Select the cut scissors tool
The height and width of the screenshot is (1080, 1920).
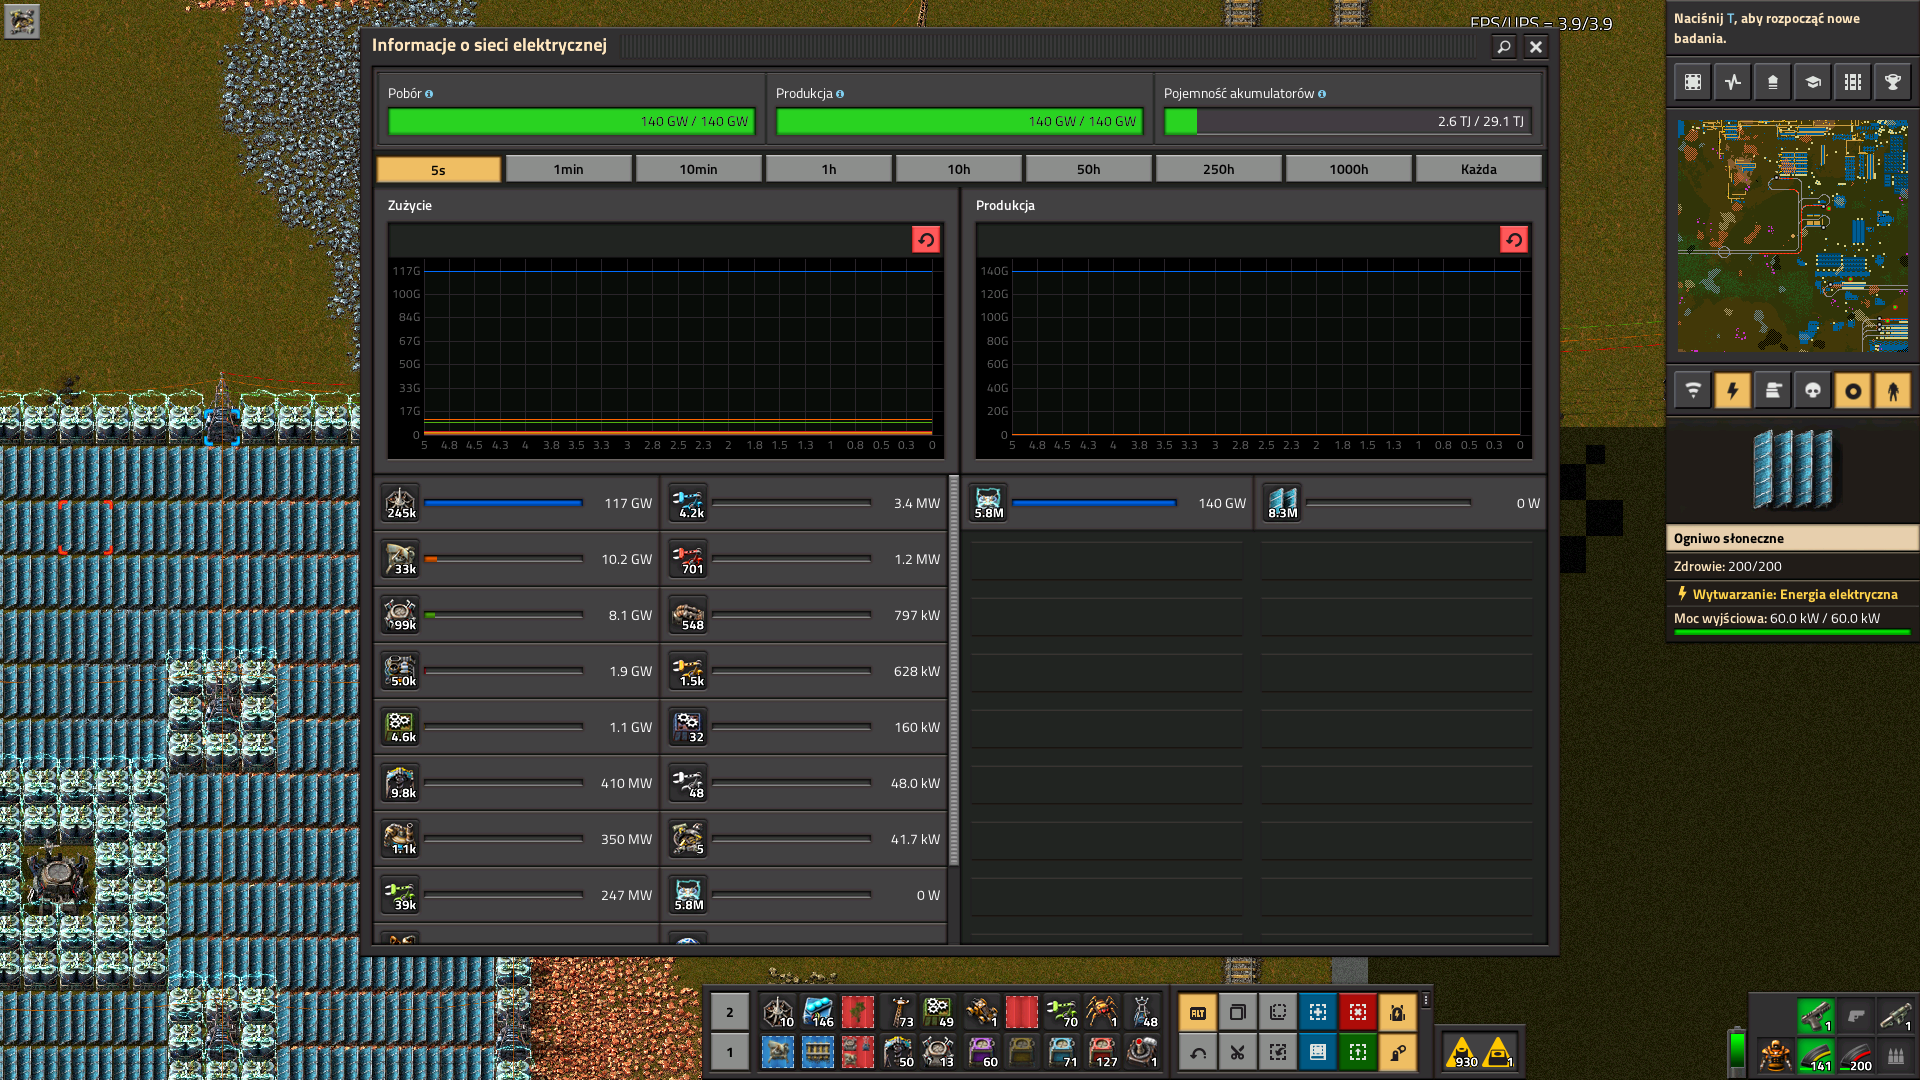tap(1237, 1052)
